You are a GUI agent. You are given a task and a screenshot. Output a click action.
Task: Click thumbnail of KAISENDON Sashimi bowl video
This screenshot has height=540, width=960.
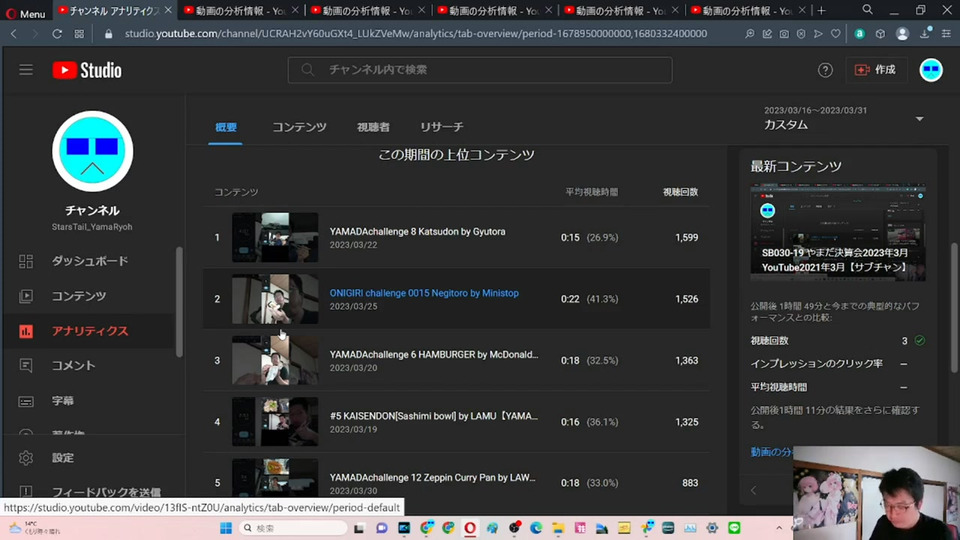point(275,422)
